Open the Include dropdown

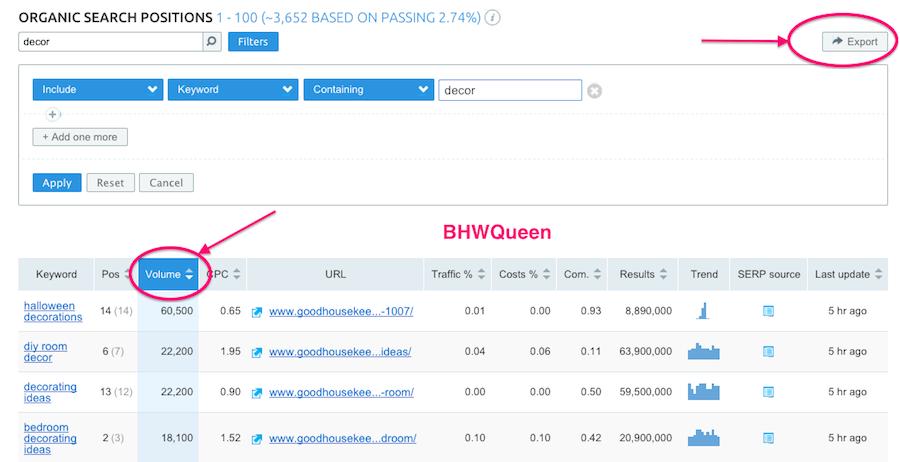coord(97,90)
